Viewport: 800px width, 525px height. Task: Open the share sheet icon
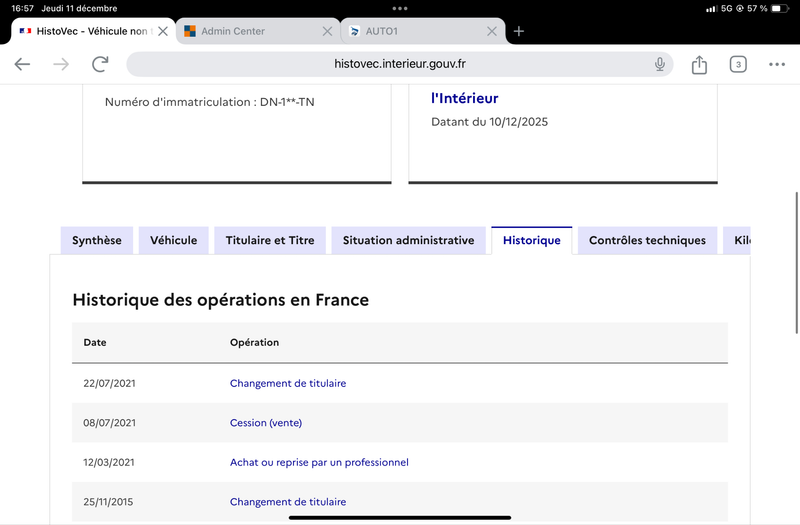[699, 64]
